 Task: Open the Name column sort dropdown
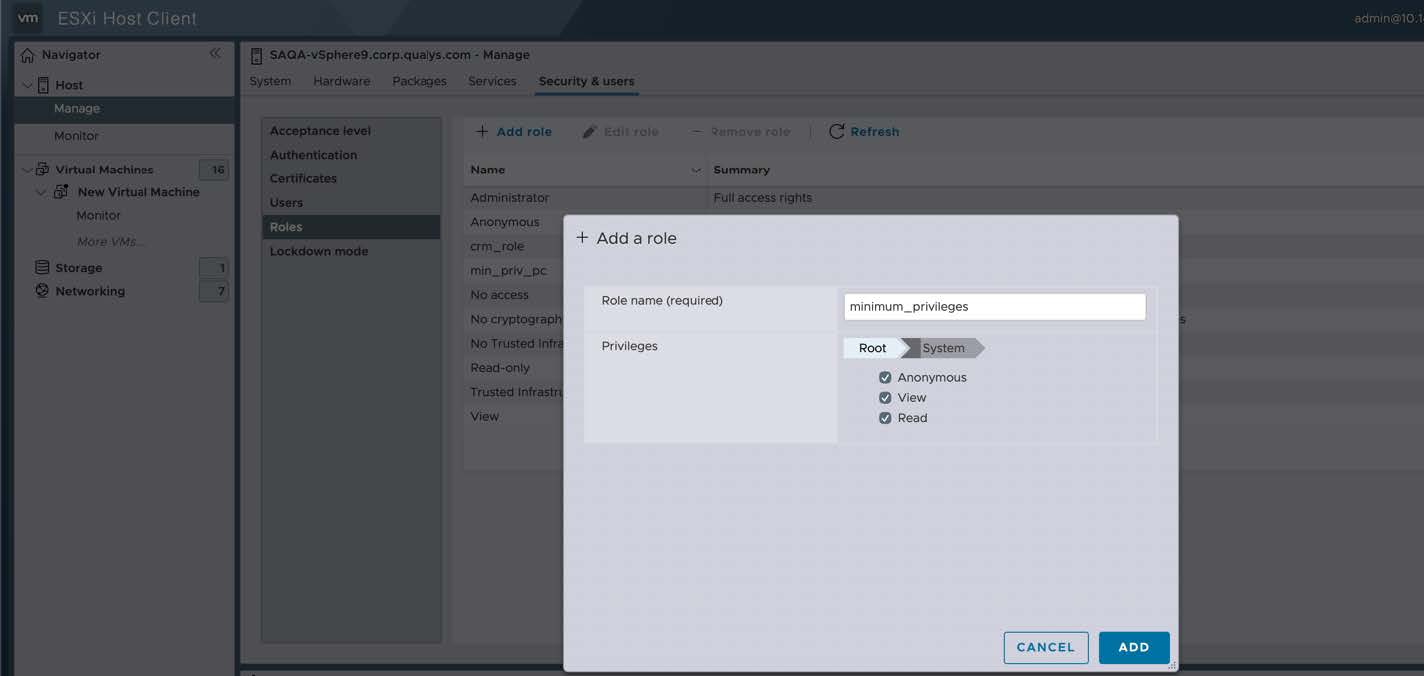click(696, 170)
